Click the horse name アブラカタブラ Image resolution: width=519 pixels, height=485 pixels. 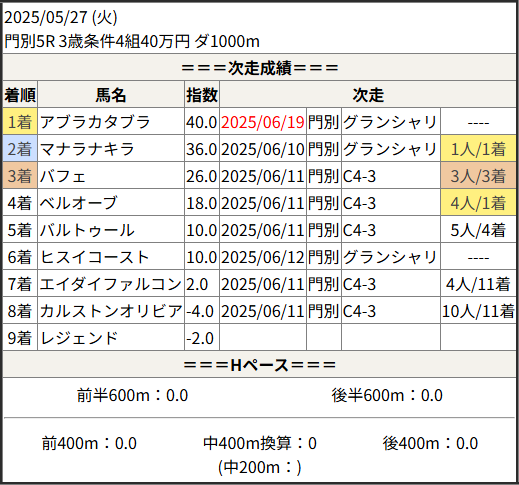point(95,122)
